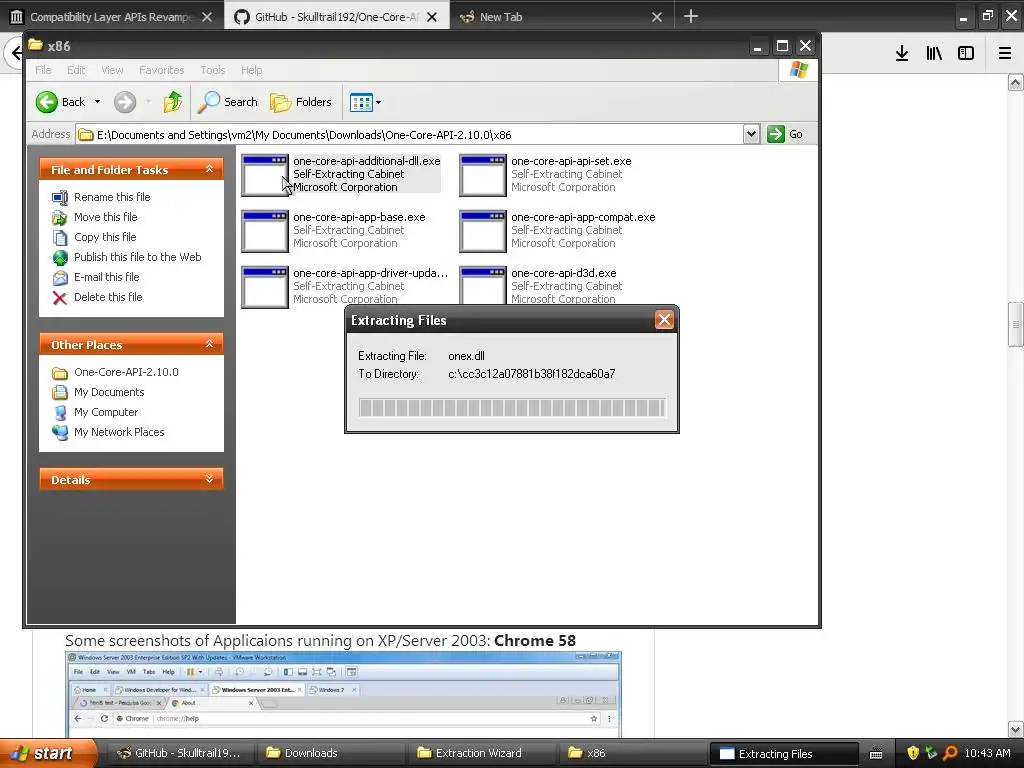Switch to Extracting Files taskbar button
Viewport: 1024px width, 768px height.
(x=783, y=754)
